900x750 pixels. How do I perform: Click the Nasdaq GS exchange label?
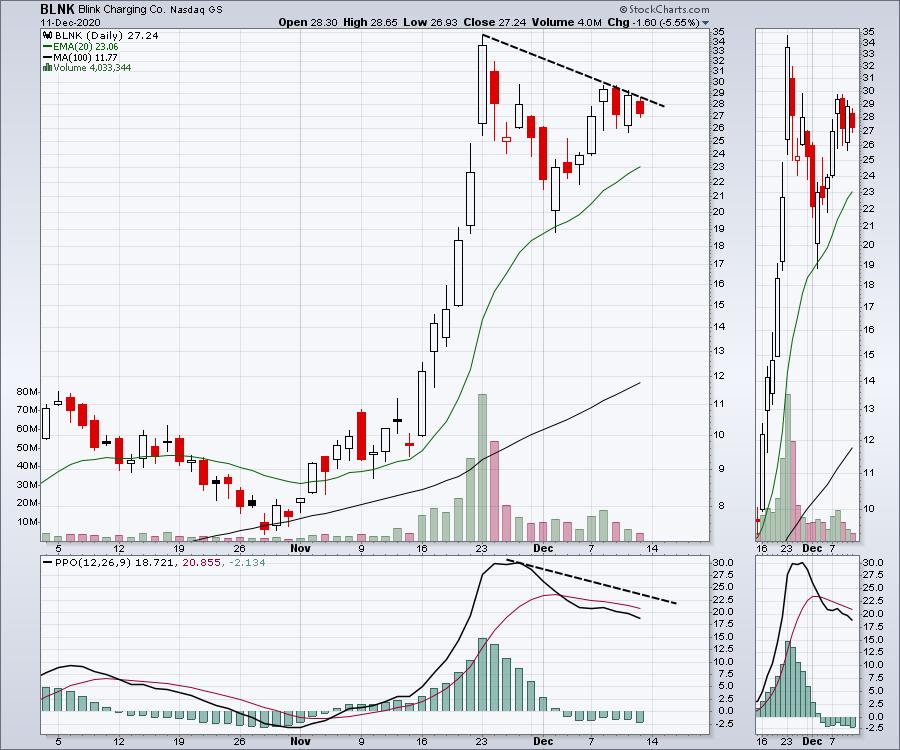pos(196,10)
